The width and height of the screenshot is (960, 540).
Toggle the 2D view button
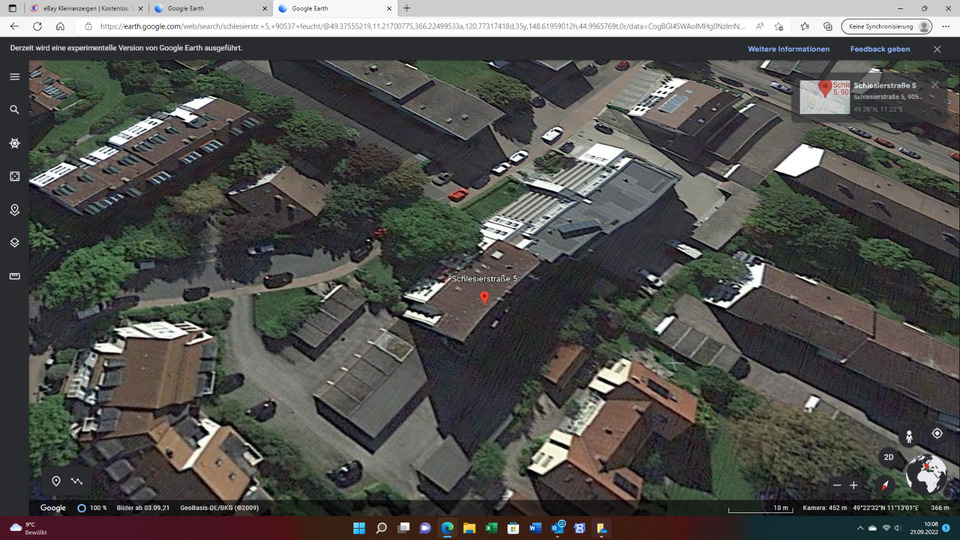point(886,458)
